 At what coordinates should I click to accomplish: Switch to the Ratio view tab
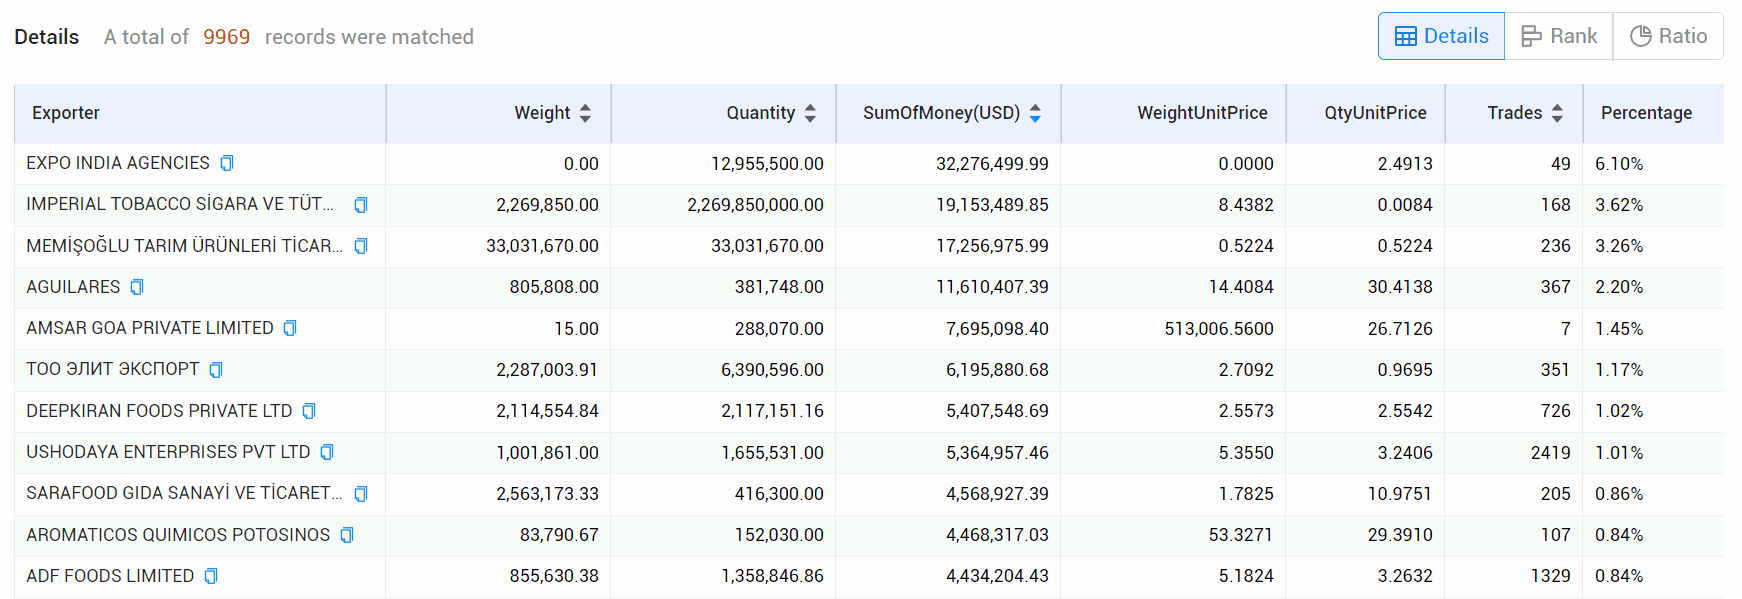[1668, 36]
